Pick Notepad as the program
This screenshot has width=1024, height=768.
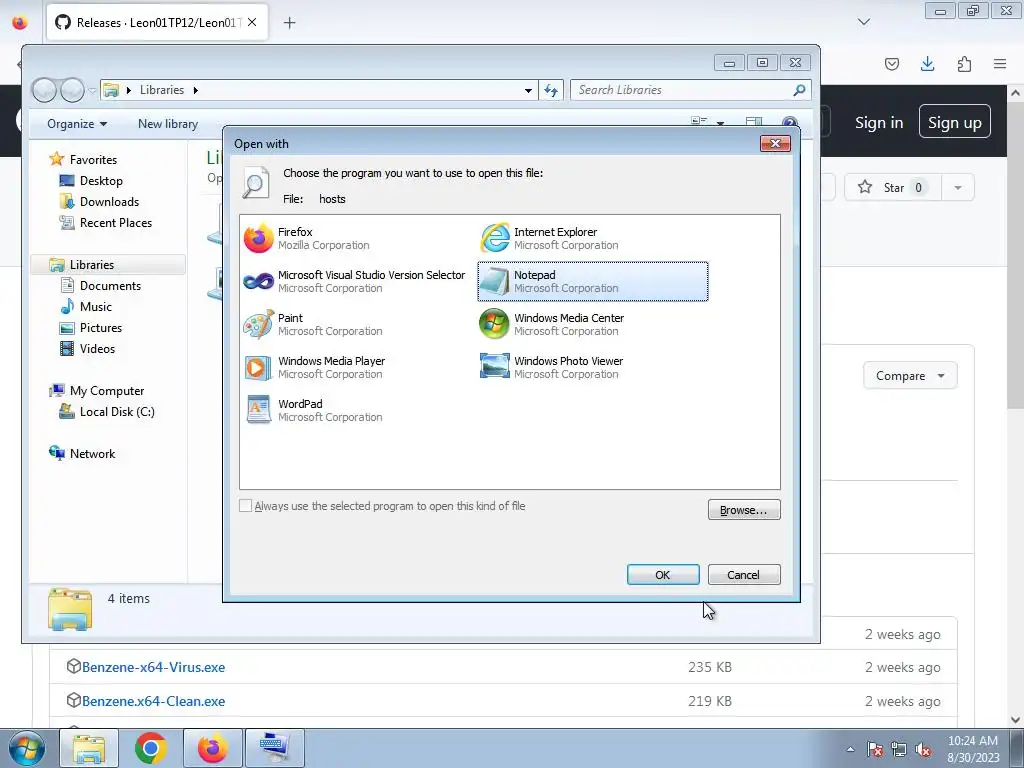pyautogui.click(x=592, y=281)
